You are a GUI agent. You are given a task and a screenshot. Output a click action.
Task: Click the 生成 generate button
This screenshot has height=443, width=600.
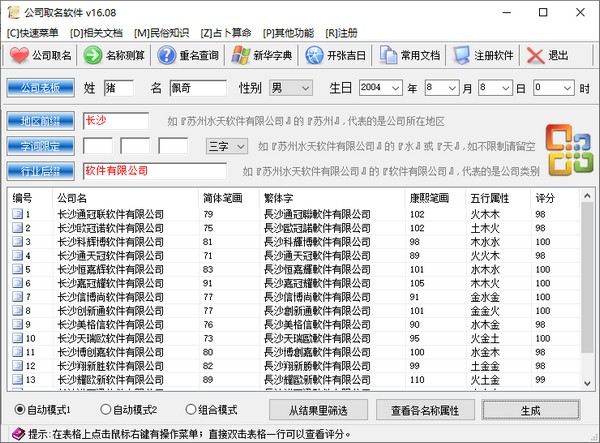pos(531,410)
